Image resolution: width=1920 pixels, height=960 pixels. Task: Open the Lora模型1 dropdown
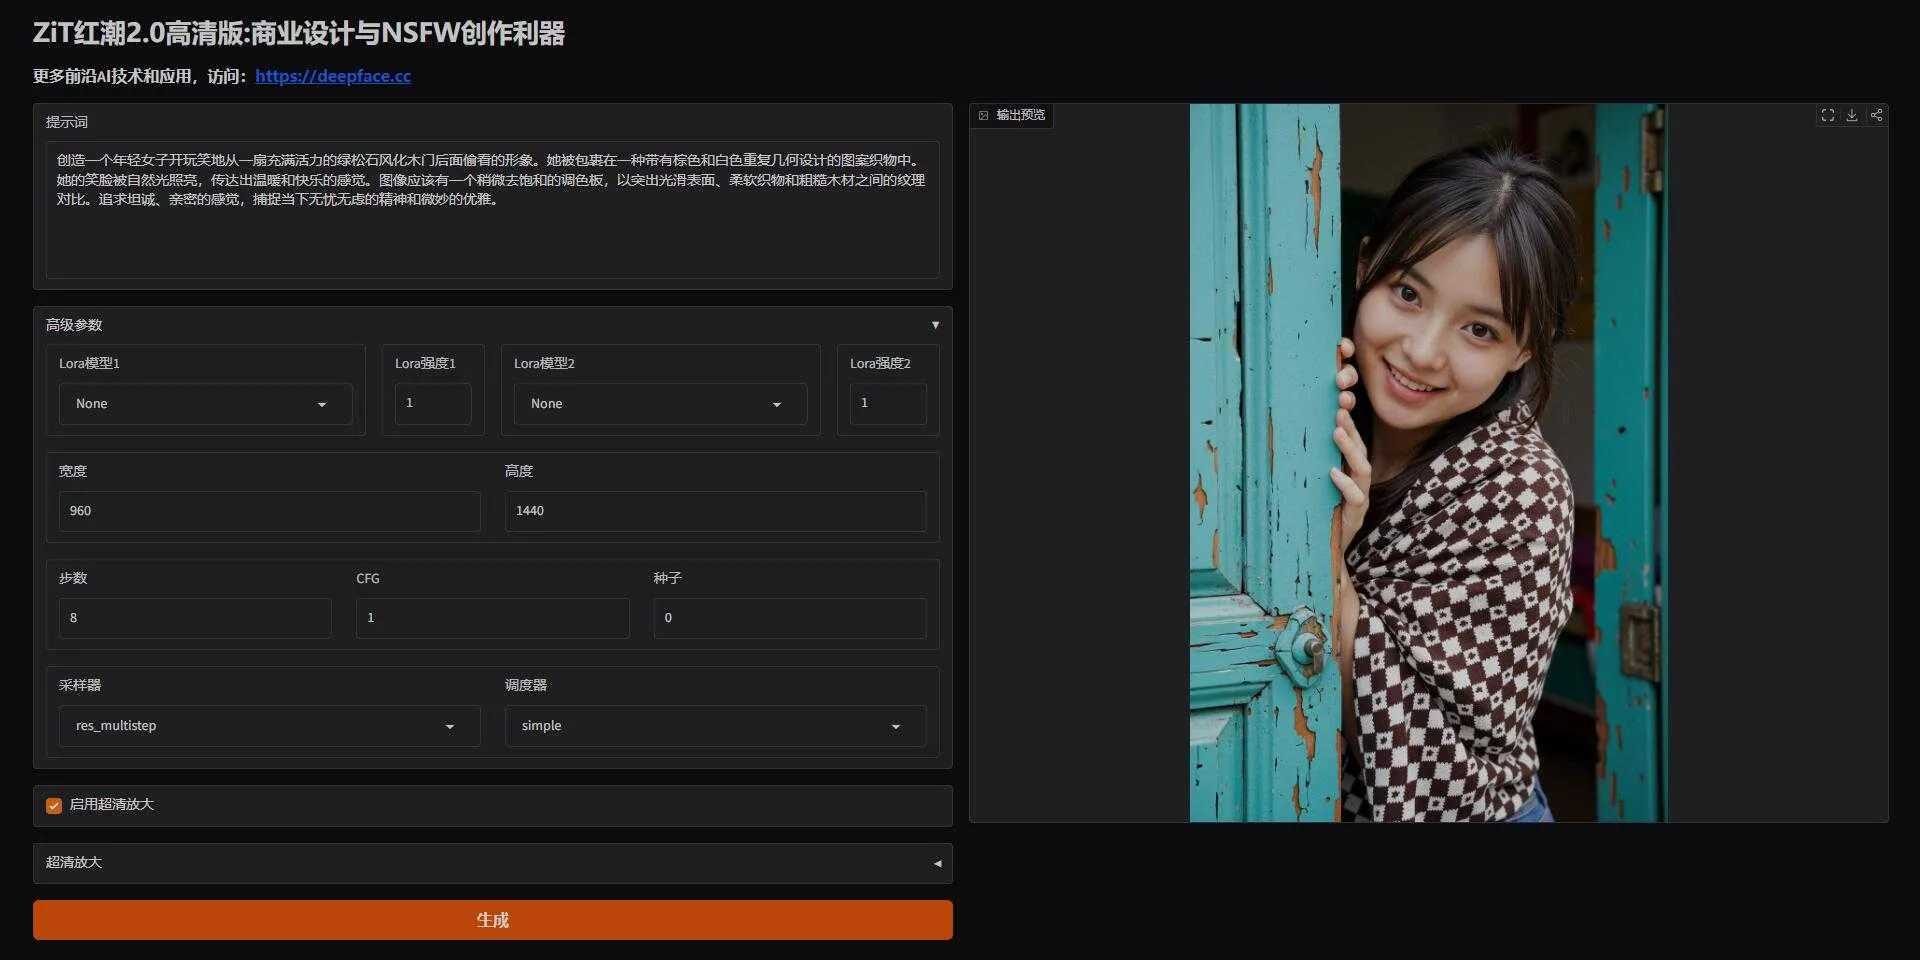pyautogui.click(x=205, y=404)
